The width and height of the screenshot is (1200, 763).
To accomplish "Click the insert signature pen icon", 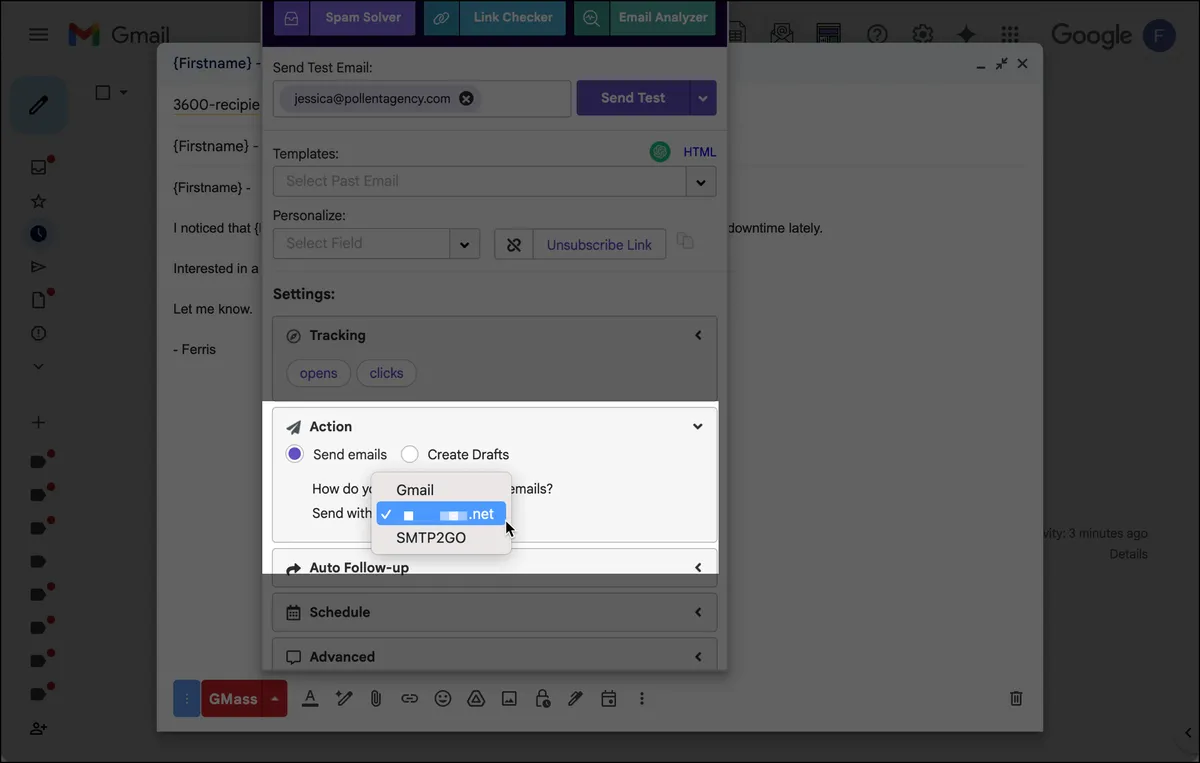I will click(x=575, y=698).
